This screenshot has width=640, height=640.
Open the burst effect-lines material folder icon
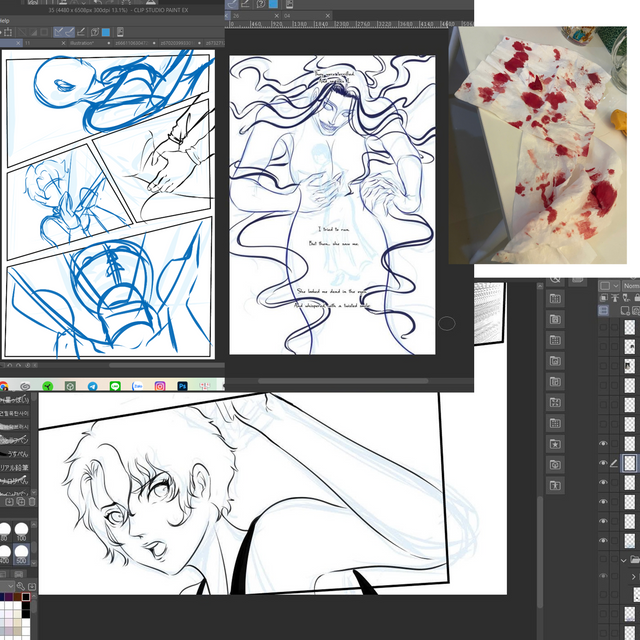(555, 402)
